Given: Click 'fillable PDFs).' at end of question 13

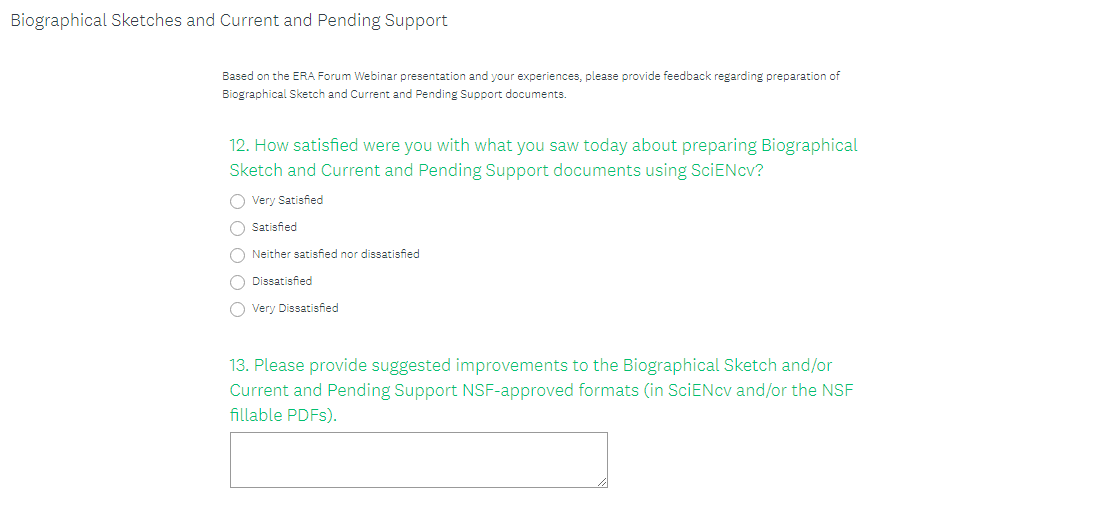Looking at the screenshot, I should (283, 415).
